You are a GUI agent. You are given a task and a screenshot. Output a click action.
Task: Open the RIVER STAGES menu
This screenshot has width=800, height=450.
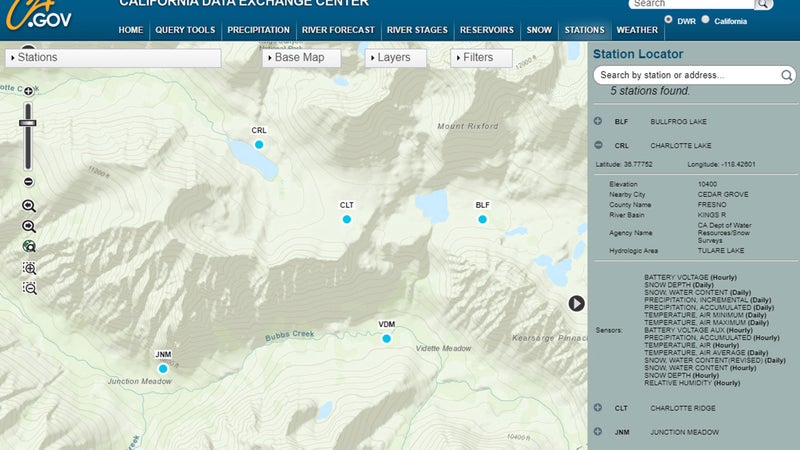[417, 30]
